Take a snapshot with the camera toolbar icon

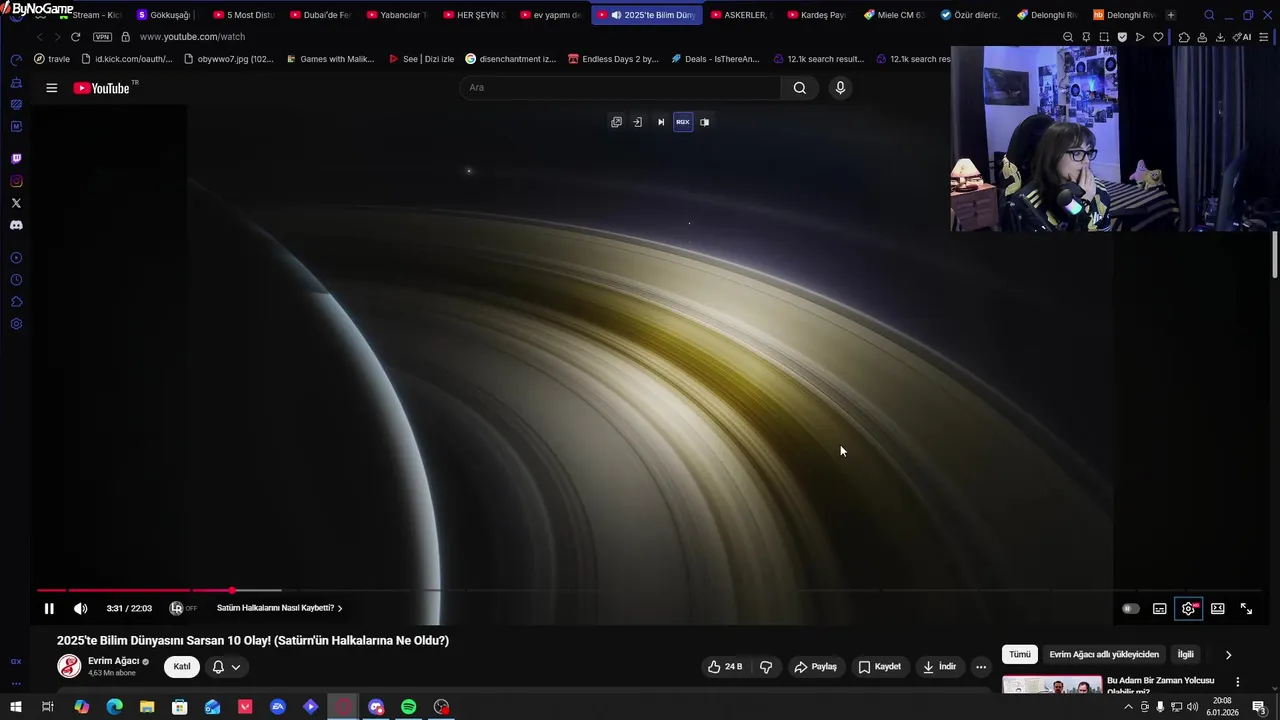pos(1104,37)
